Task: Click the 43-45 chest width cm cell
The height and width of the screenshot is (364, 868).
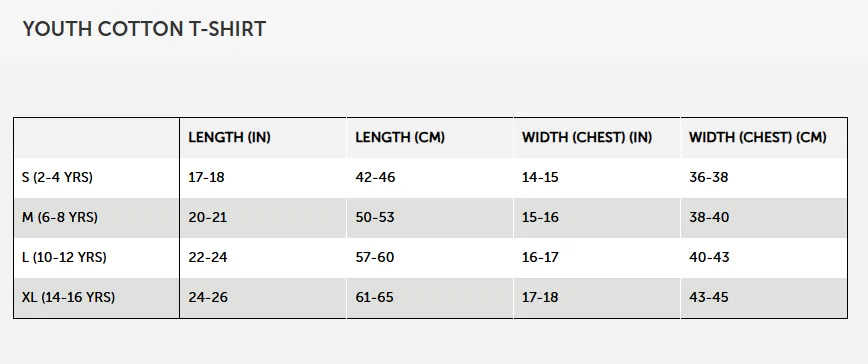Action: 709,298
